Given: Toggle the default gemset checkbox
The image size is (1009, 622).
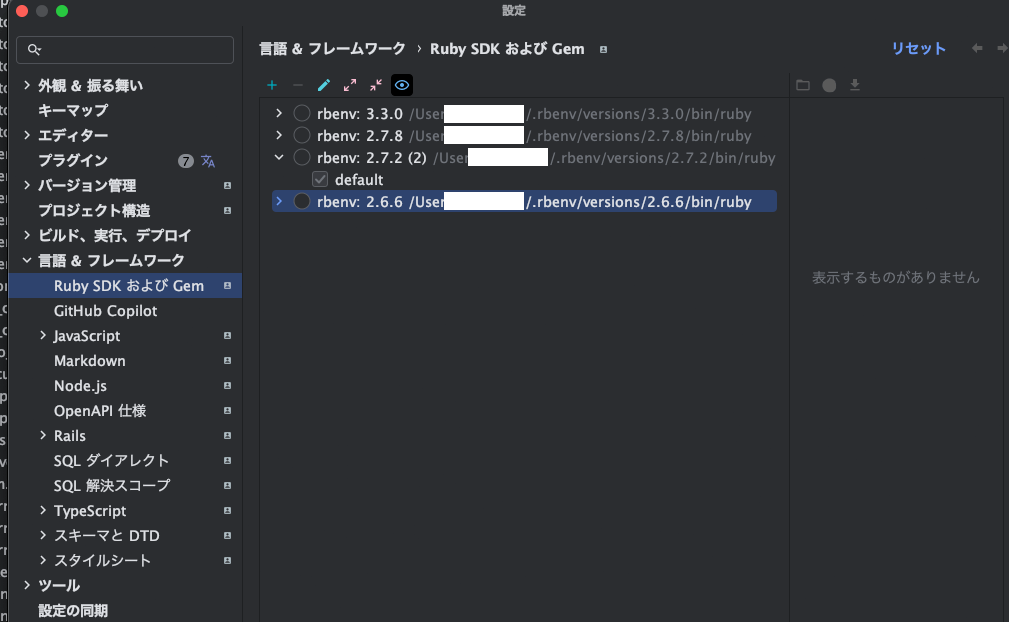Looking at the screenshot, I should (x=320, y=179).
